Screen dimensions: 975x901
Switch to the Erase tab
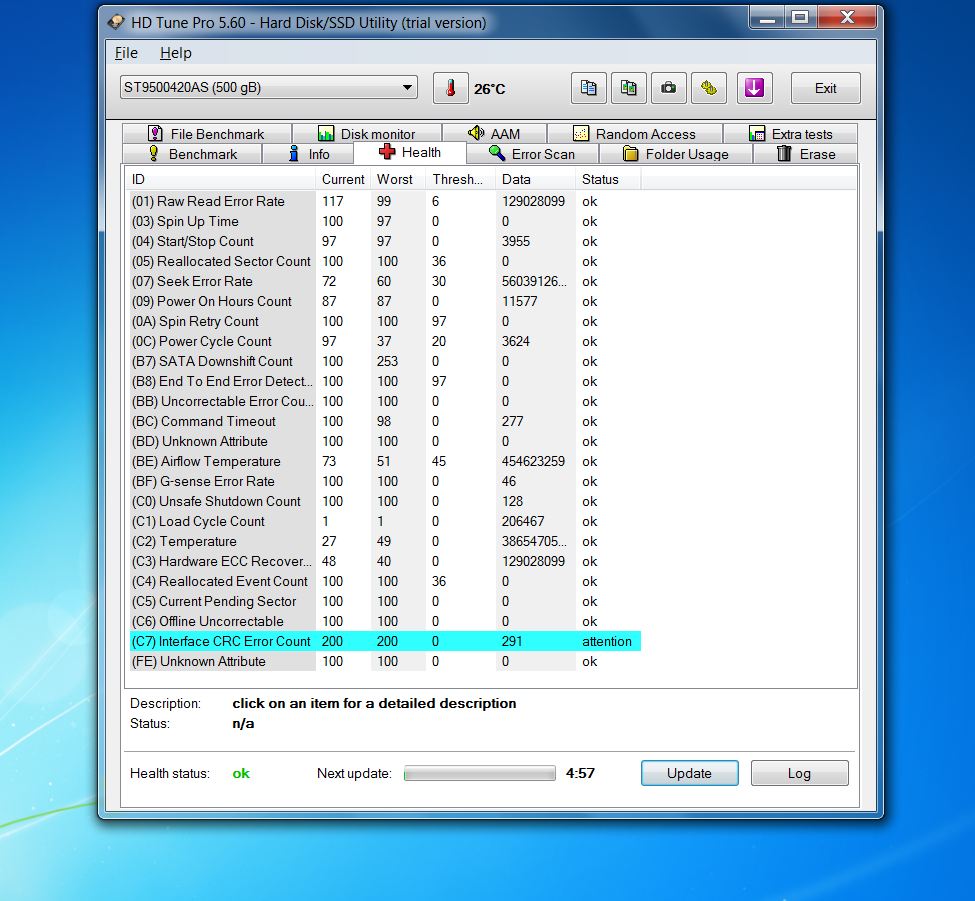click(x=806, y=154)
